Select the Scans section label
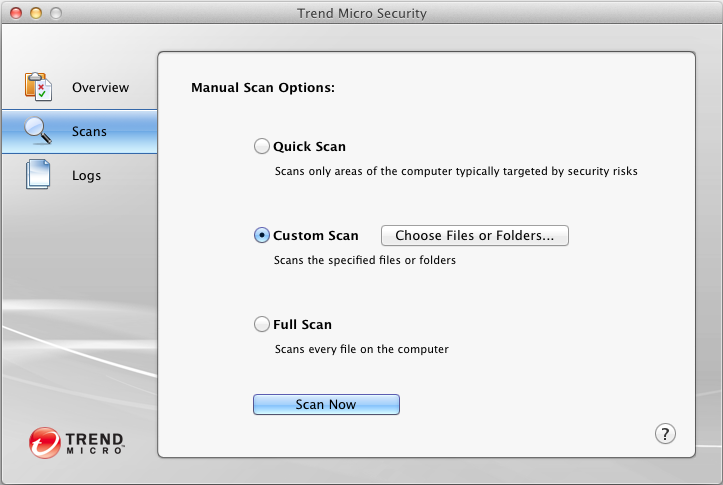The width and height of the screenshot is (723, 485). pos(89,132)
